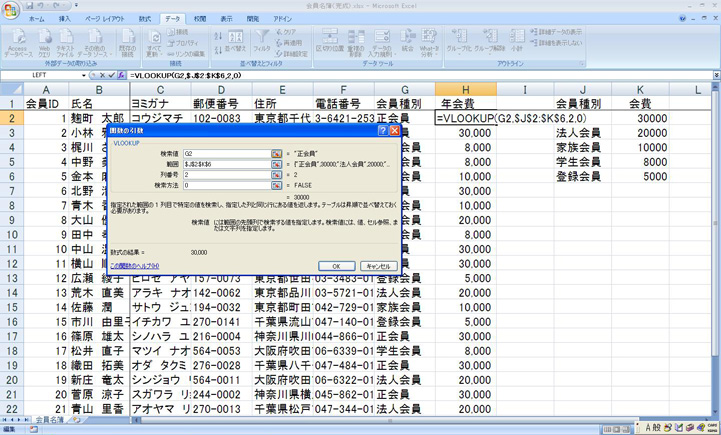Switch to the ホーム ribbon tab

(36, 19)
